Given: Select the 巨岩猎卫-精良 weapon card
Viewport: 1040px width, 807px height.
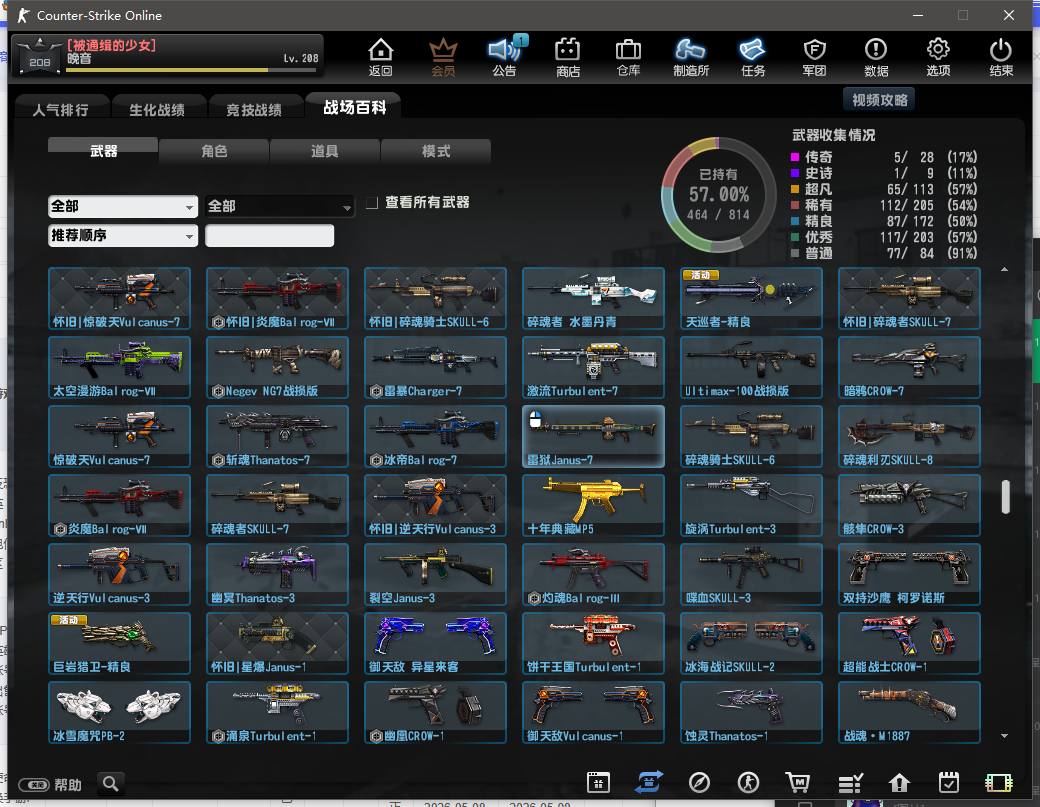Looking at the screenshot, I should [119, 643].
